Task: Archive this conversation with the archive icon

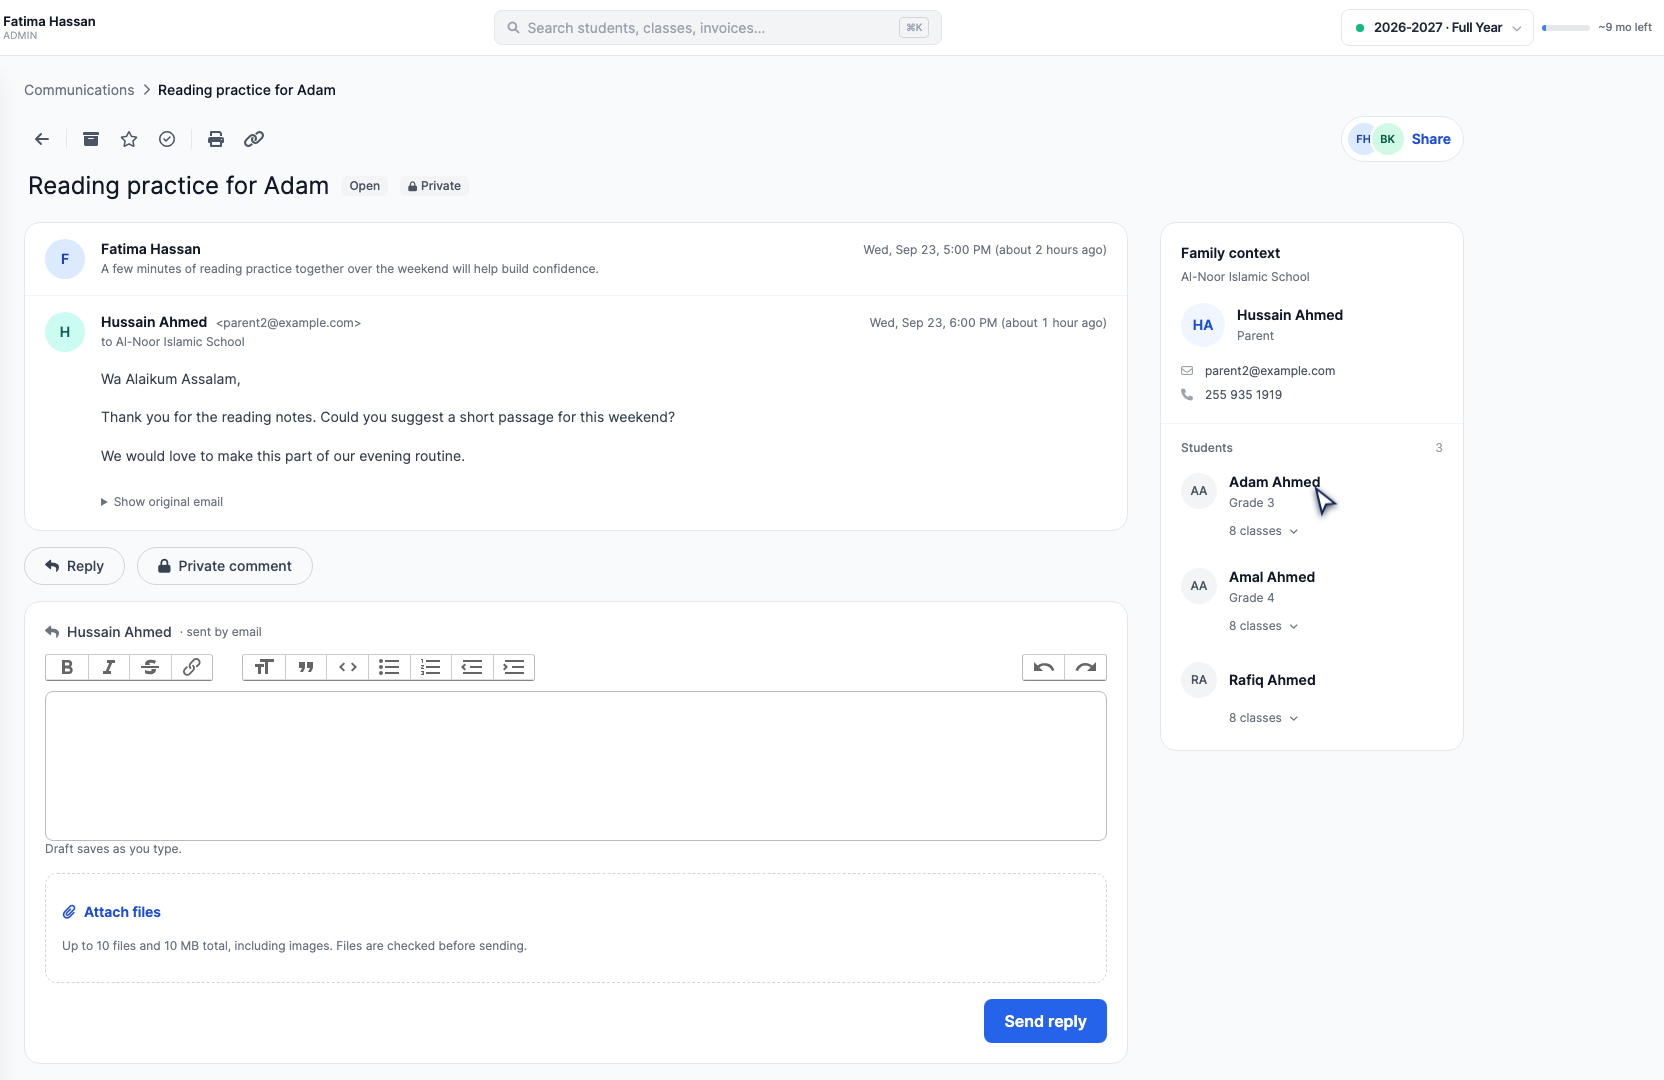Action: (91, 139)
